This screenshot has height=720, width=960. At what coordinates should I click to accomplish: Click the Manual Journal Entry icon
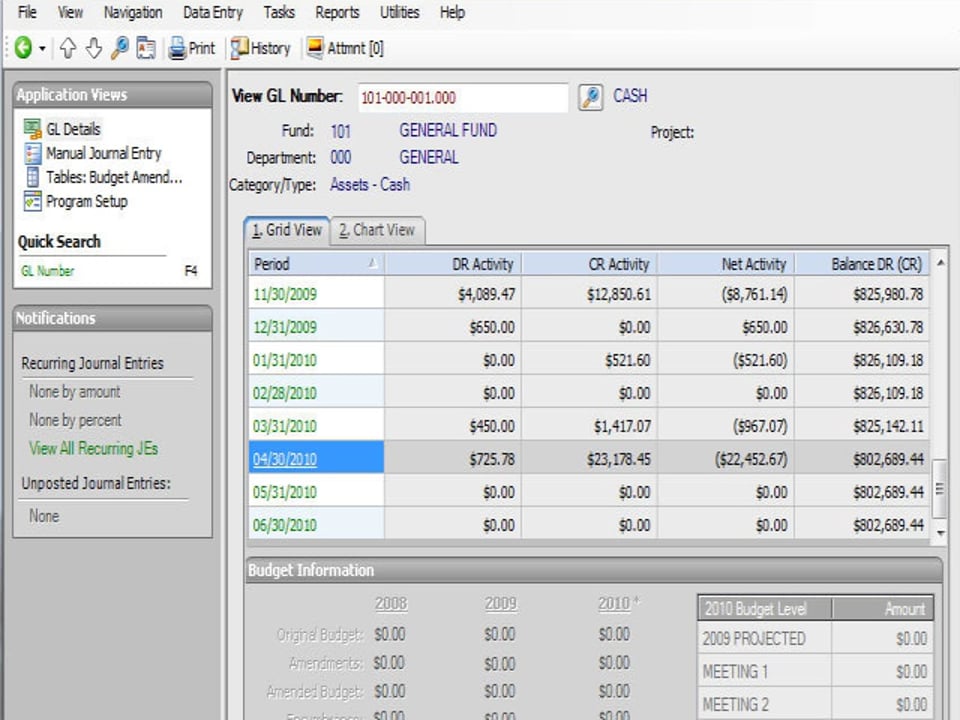[32, 153]
